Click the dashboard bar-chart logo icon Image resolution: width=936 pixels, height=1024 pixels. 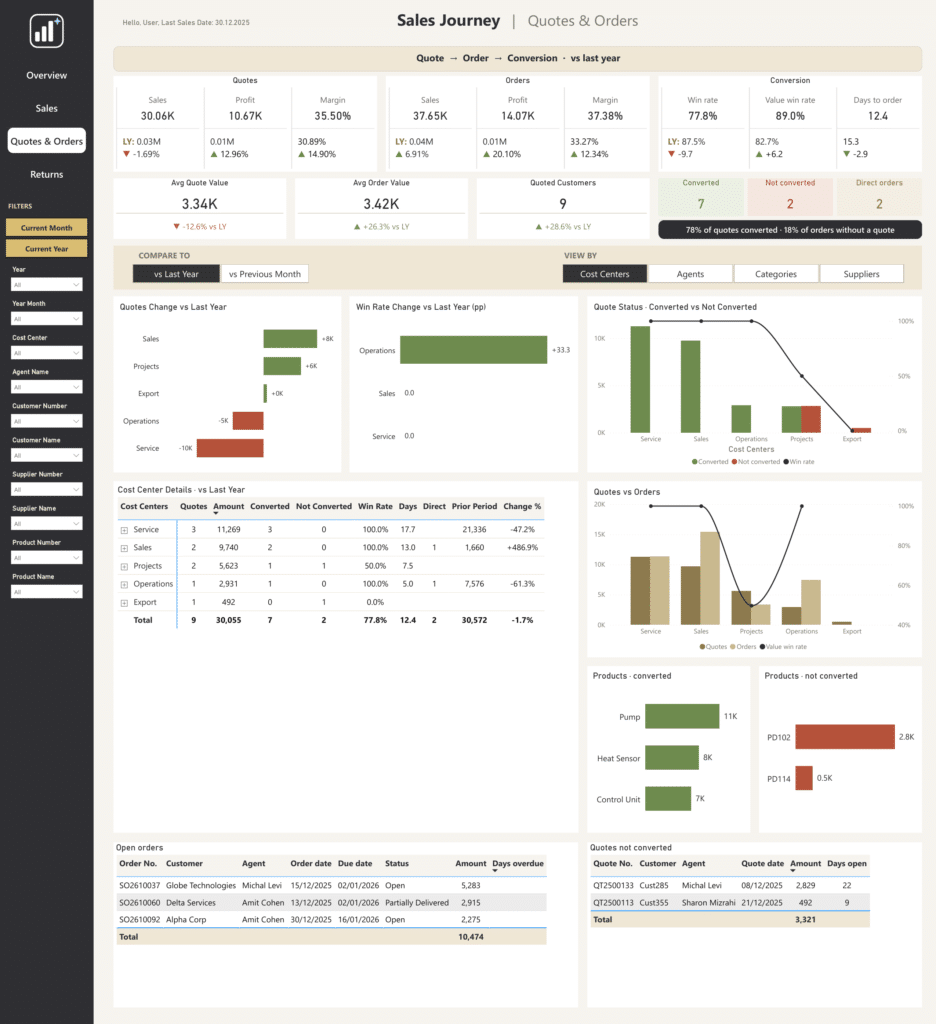(46, 31)
